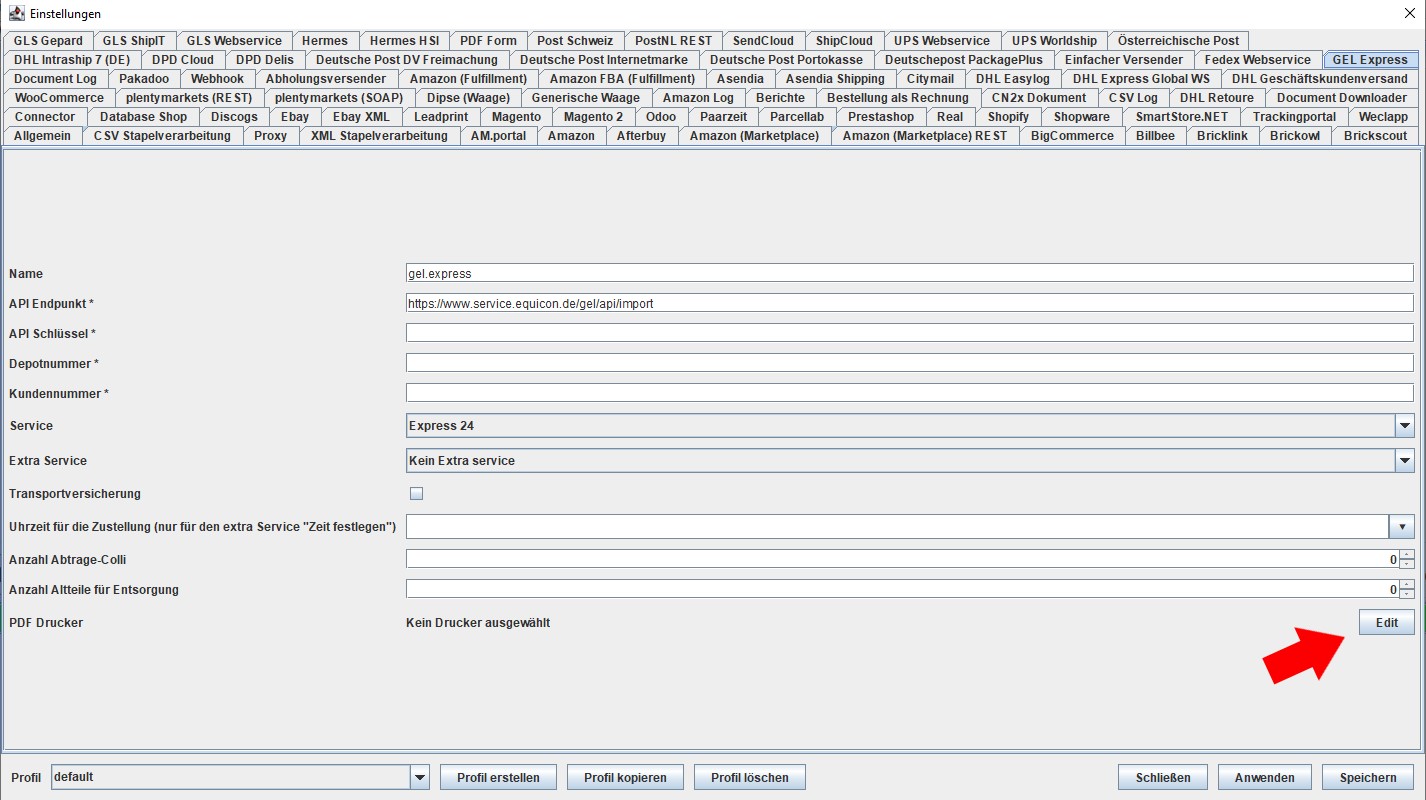Decrease the Anzahl Abtrage-Colli value
The height and width of the screenshot is (800, 1426).
pos(1407,565)
